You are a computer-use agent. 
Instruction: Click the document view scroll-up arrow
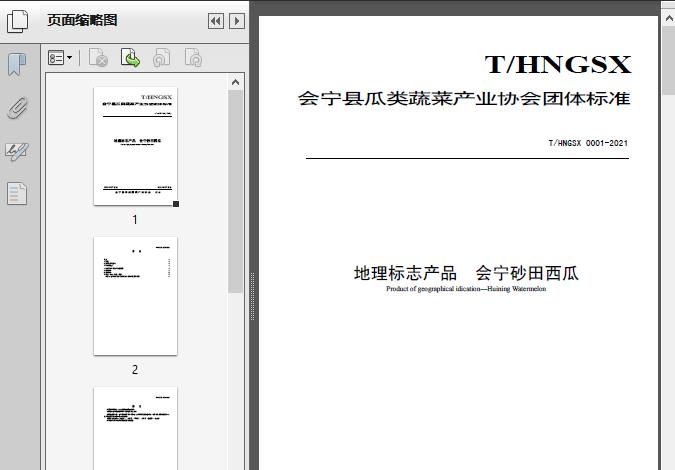[669, 19]
